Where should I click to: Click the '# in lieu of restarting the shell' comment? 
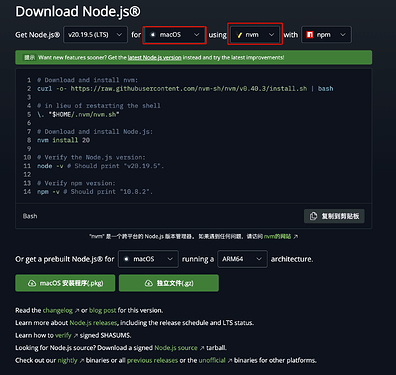point(99,106)
